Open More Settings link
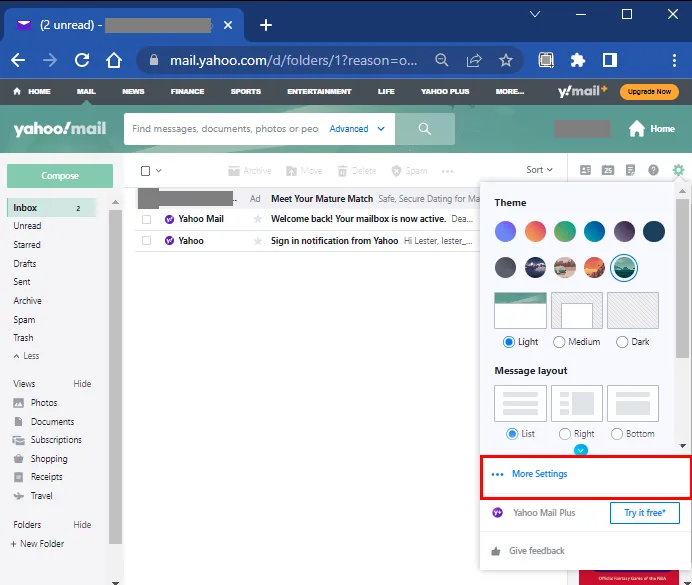 point(539,474)
